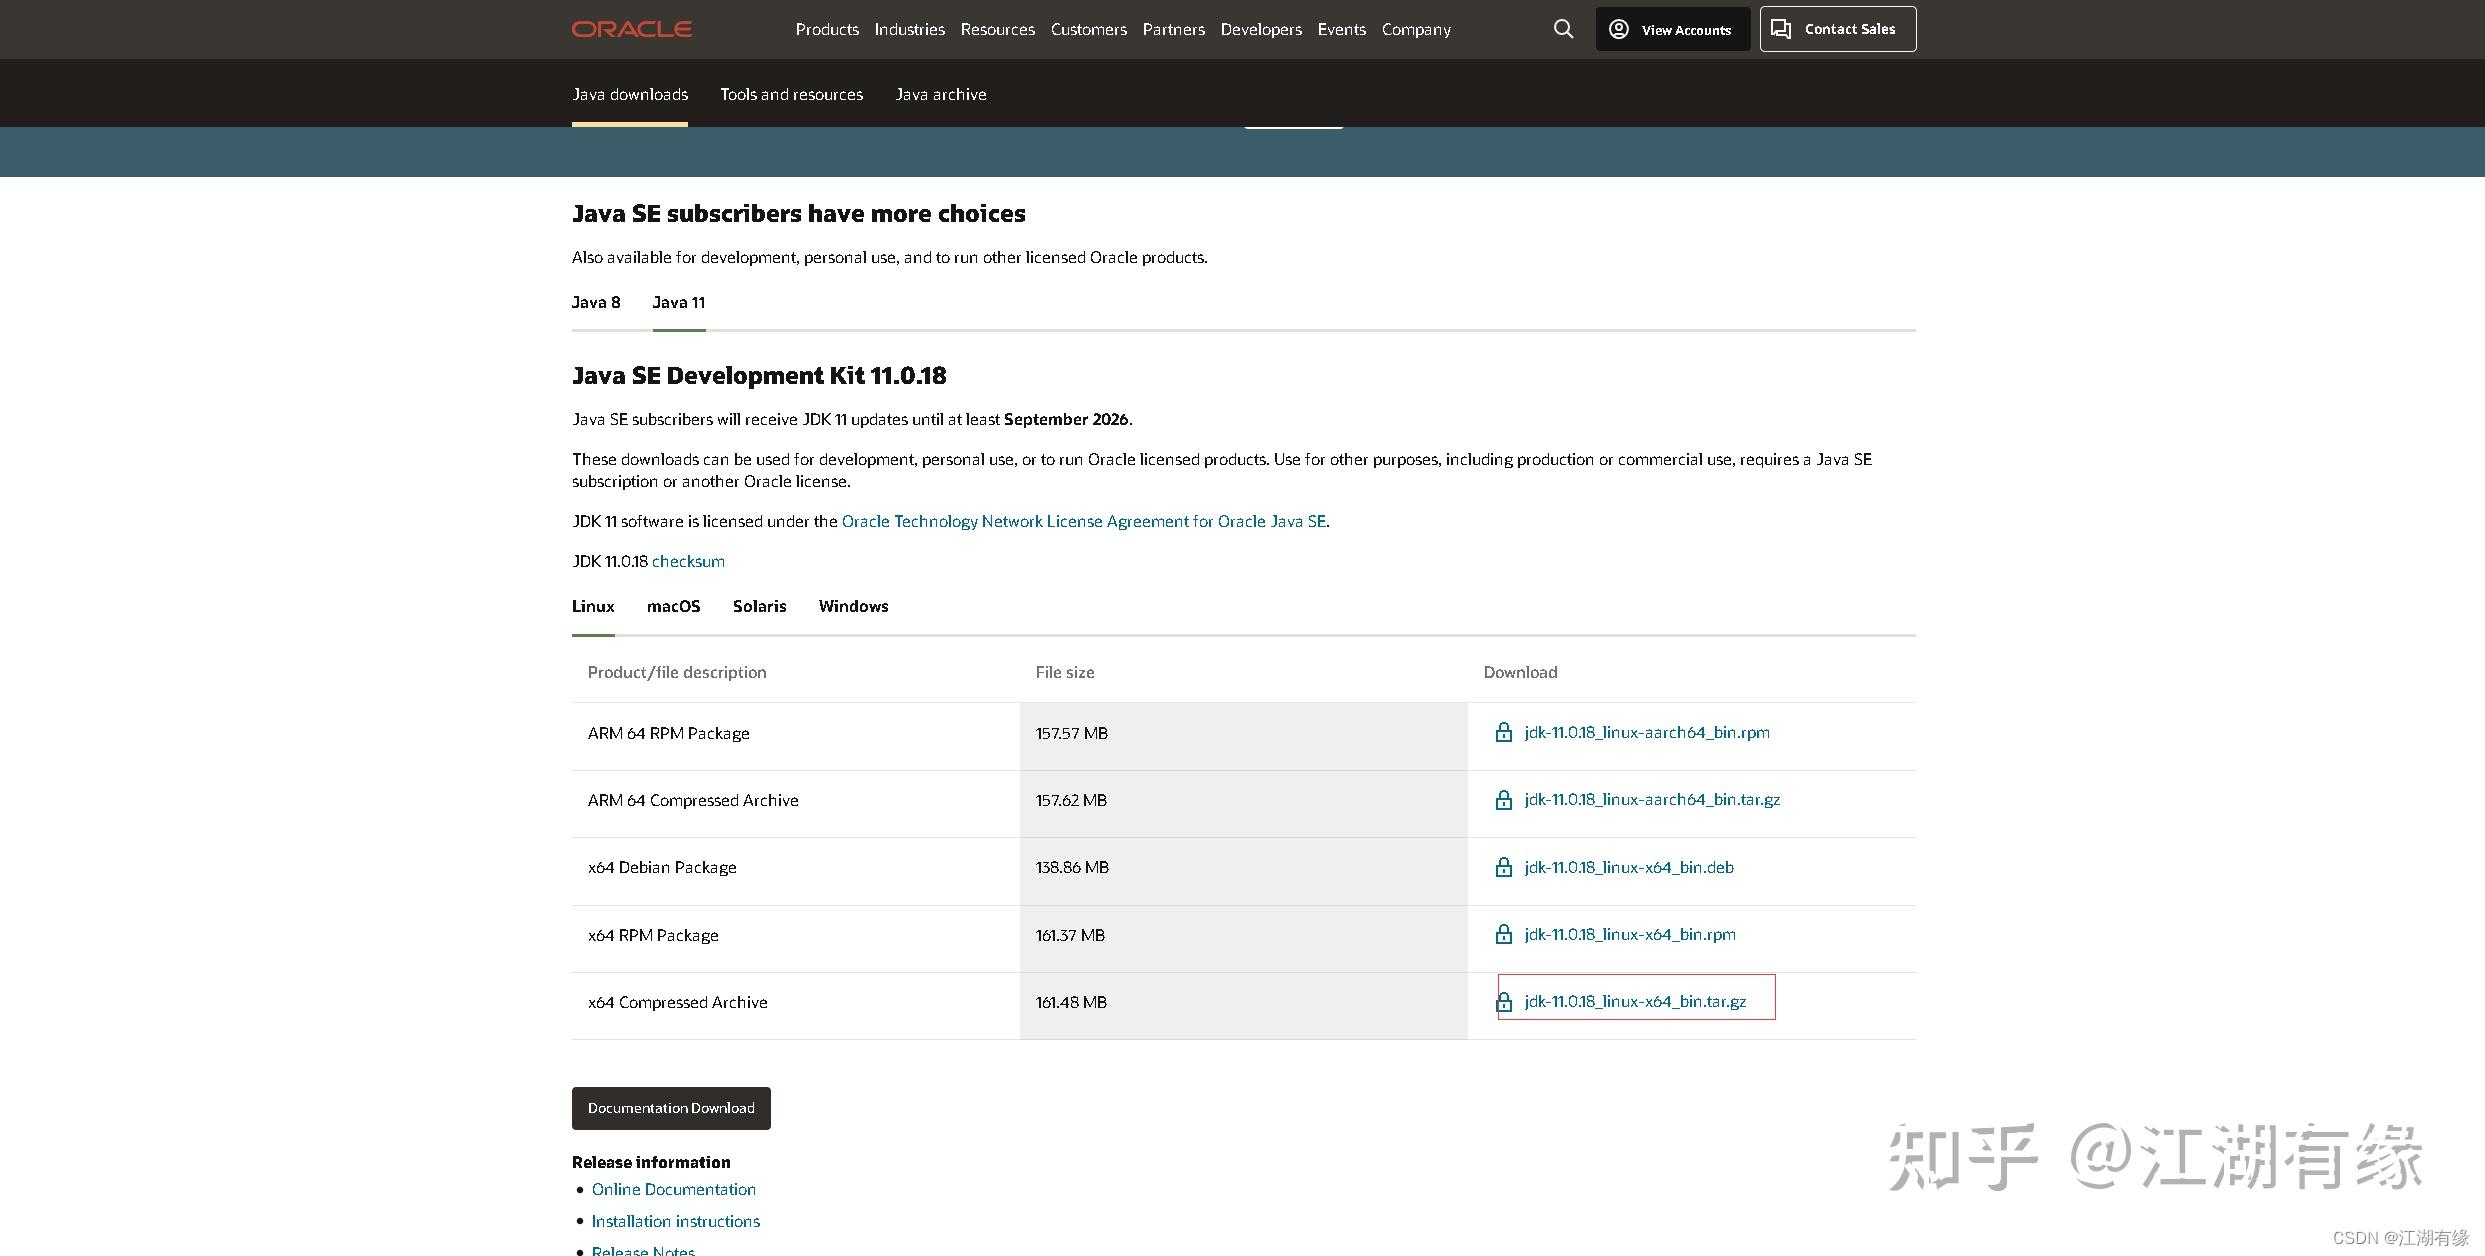Switch to Tools and resources tab
Image resolution: width=2485 pixels, height=1256 pixels.
point(791,94)
